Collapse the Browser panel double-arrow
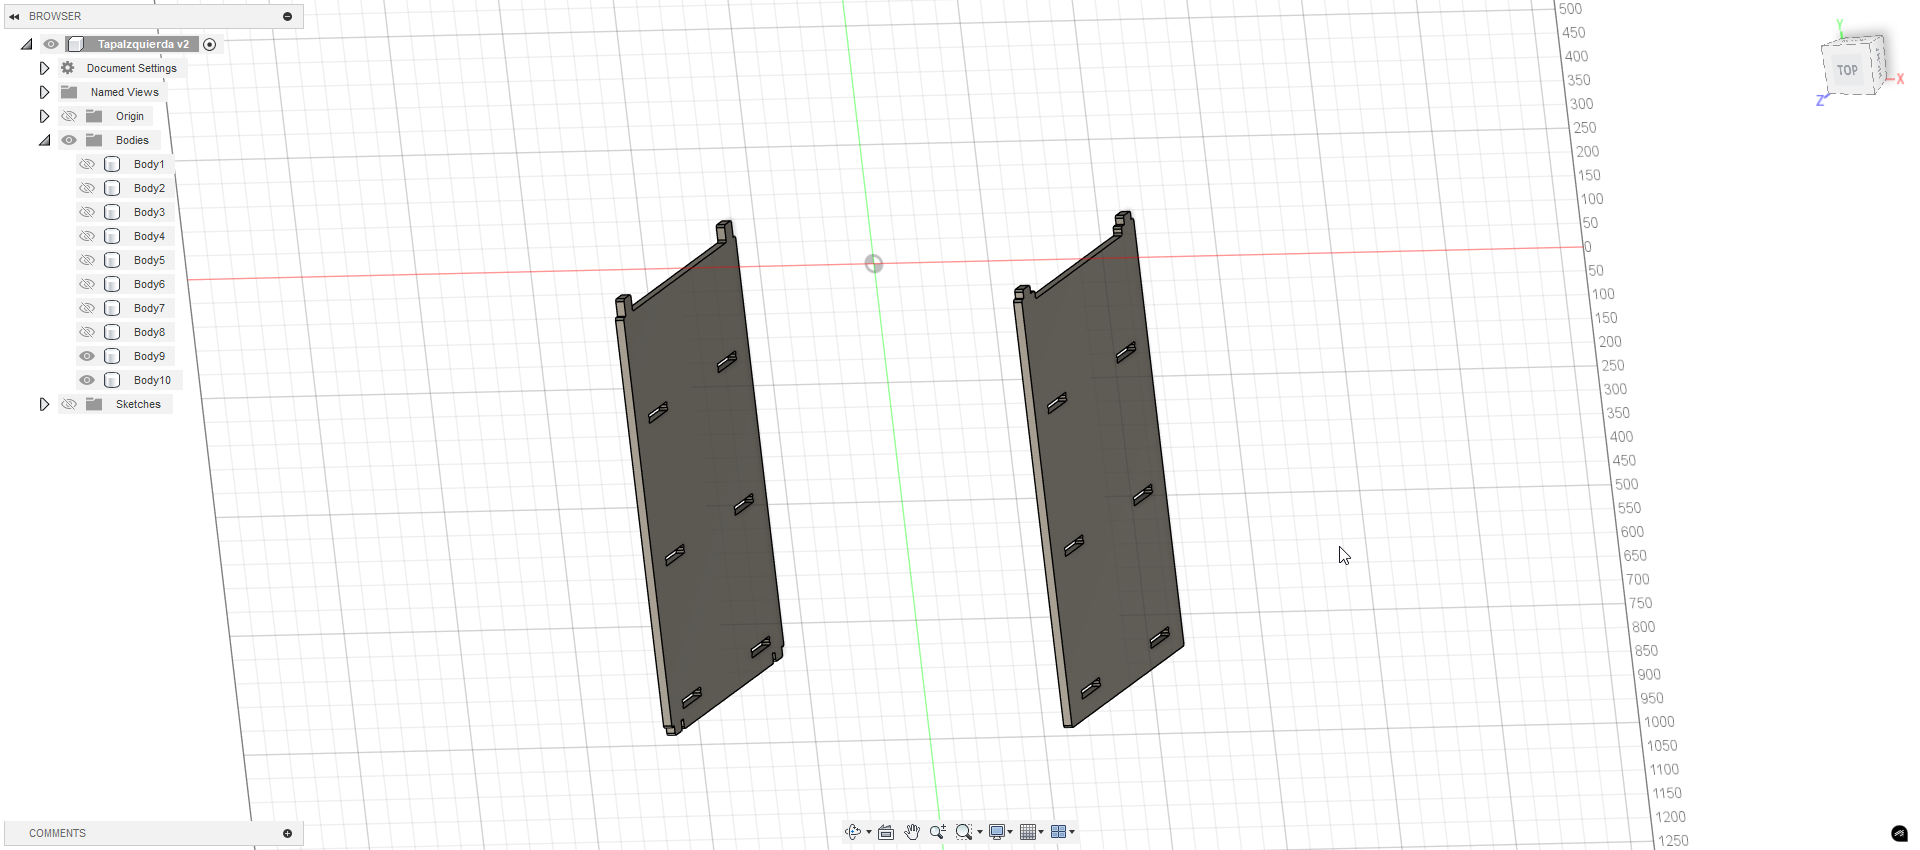 [14, 16]
